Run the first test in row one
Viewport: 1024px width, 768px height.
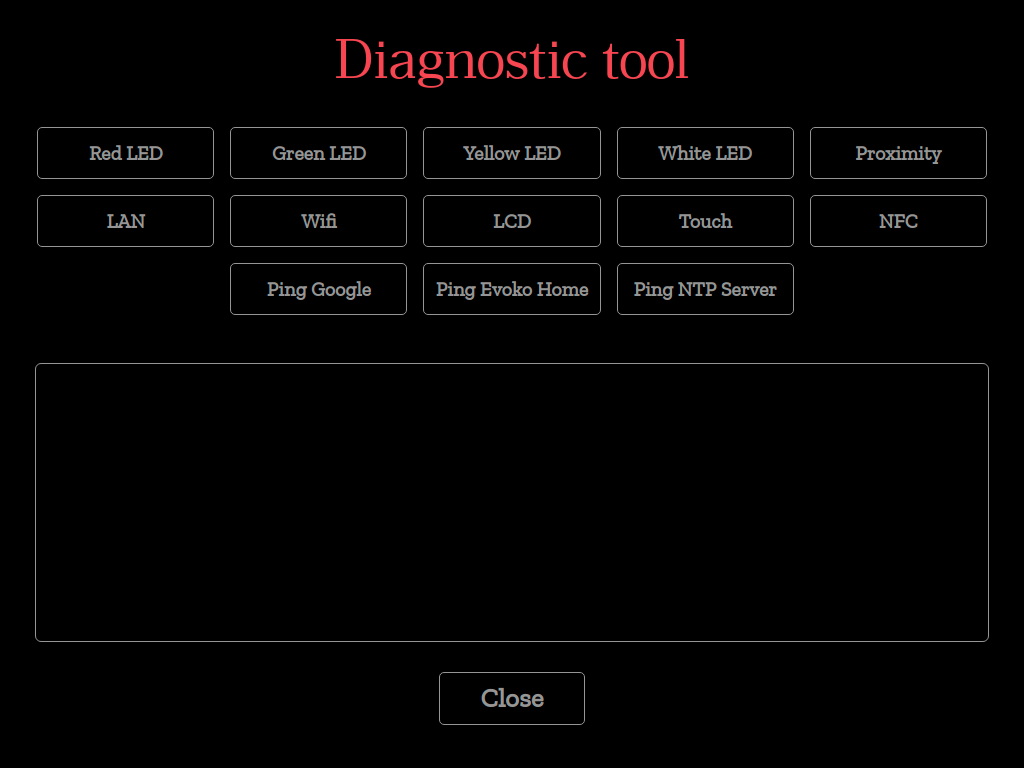(x=125, y=153)
